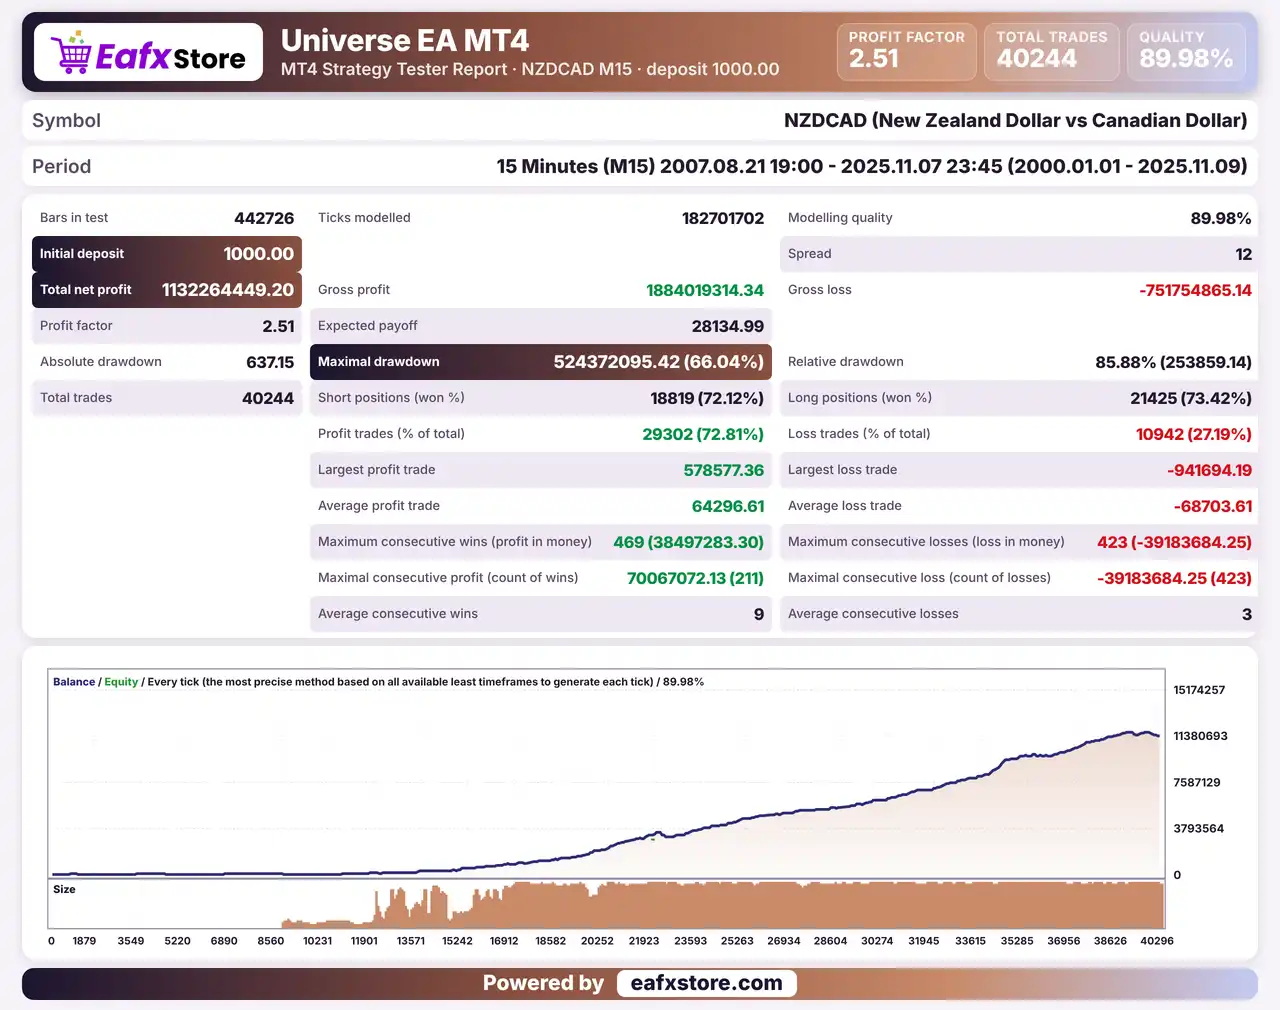Click the Initial deposit 1000.00 row
Viewport: 1280px width, 1010px height.
167,254
